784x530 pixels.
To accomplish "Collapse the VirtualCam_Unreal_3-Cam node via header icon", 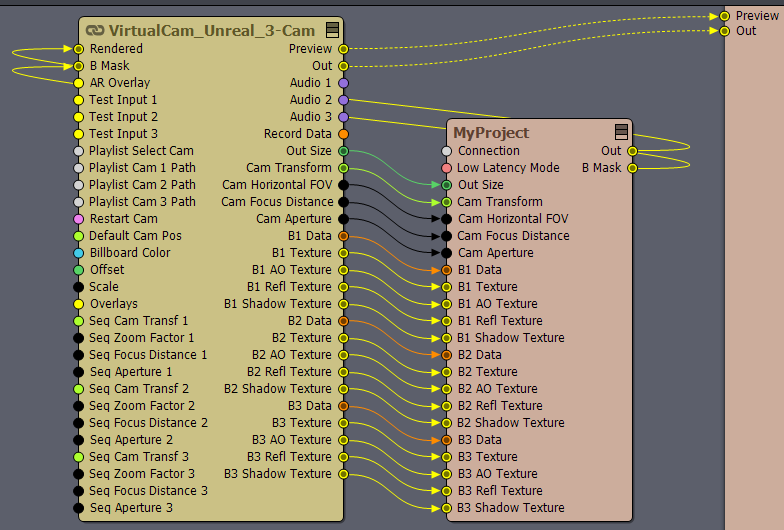I will point(332,31).
